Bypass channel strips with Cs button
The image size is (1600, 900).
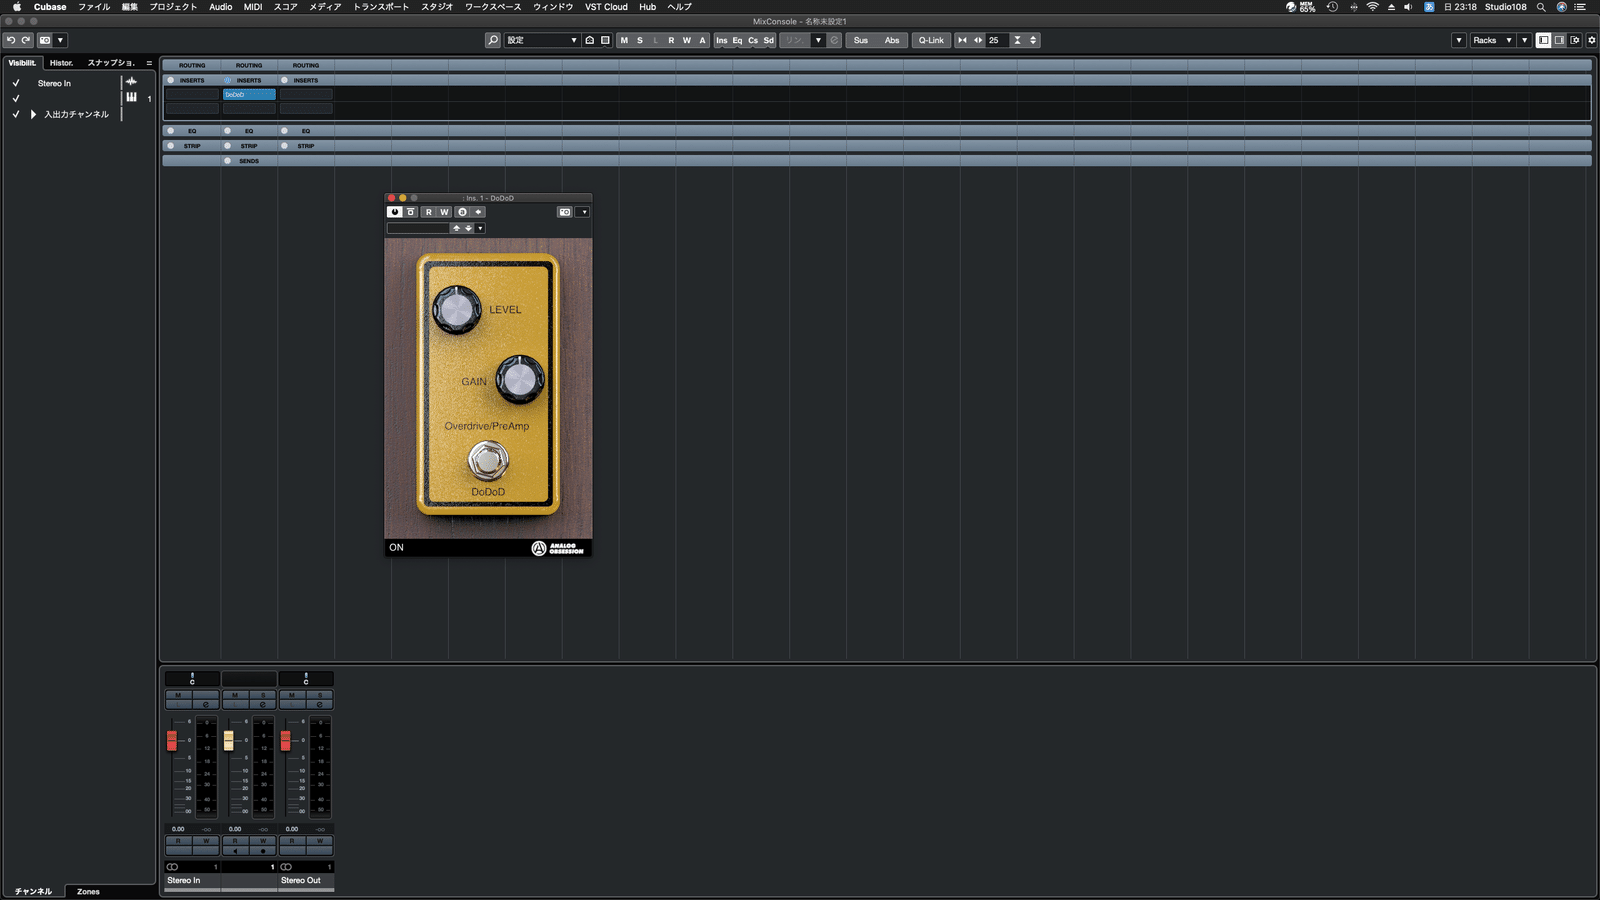753,40
